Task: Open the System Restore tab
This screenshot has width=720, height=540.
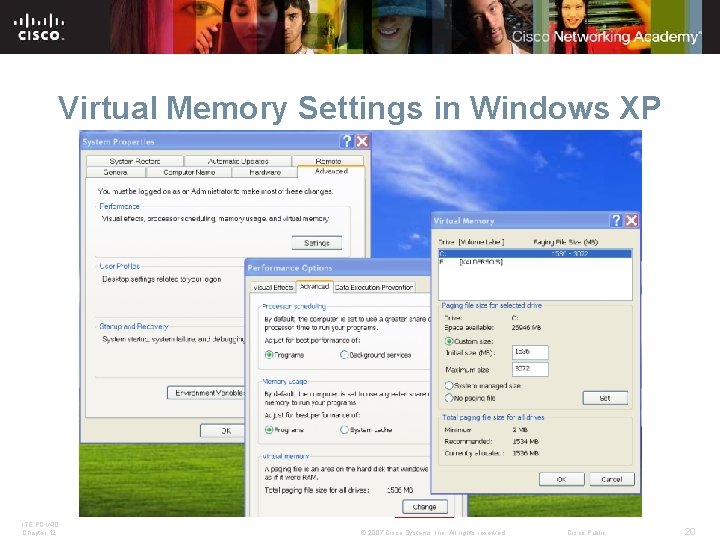Action: point(135,161)
